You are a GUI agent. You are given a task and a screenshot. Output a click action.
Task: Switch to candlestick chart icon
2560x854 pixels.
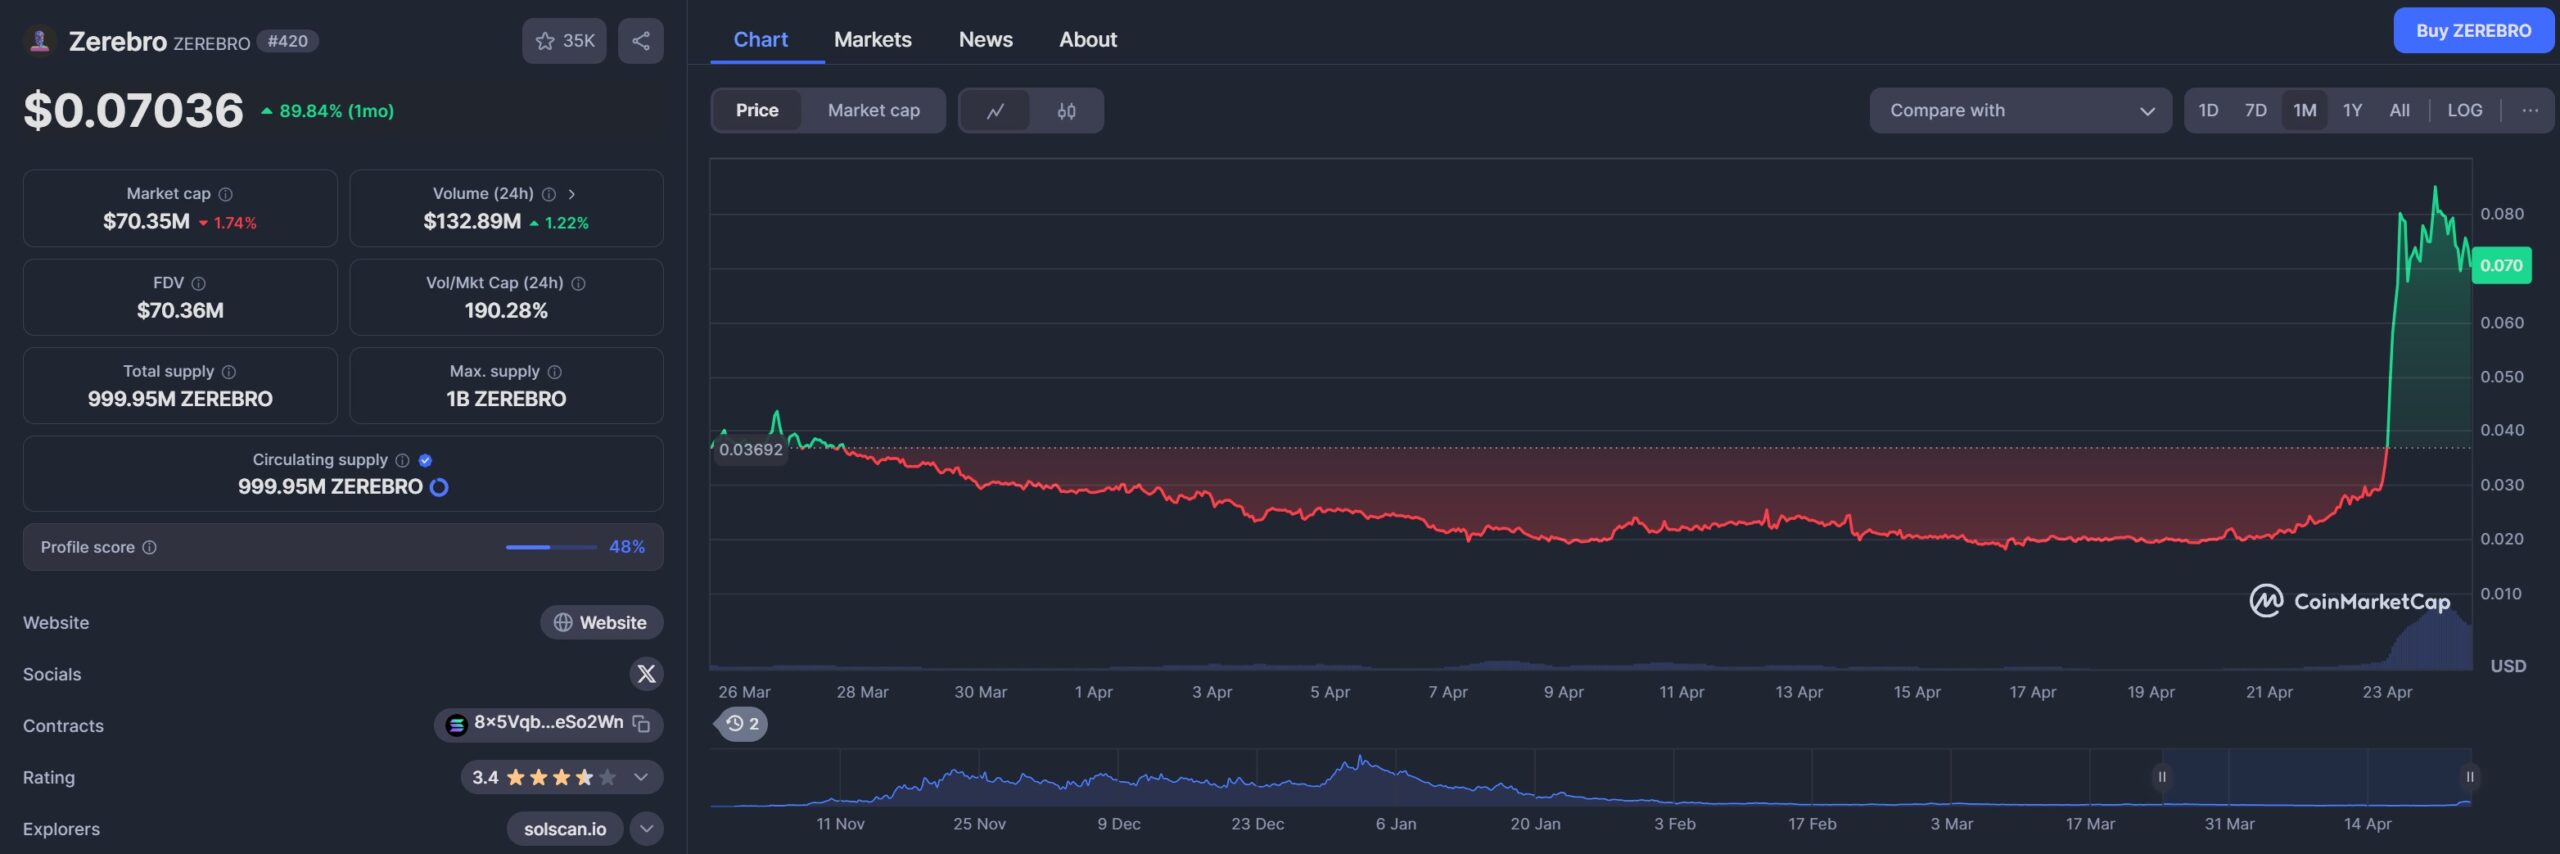[1067, 111]
